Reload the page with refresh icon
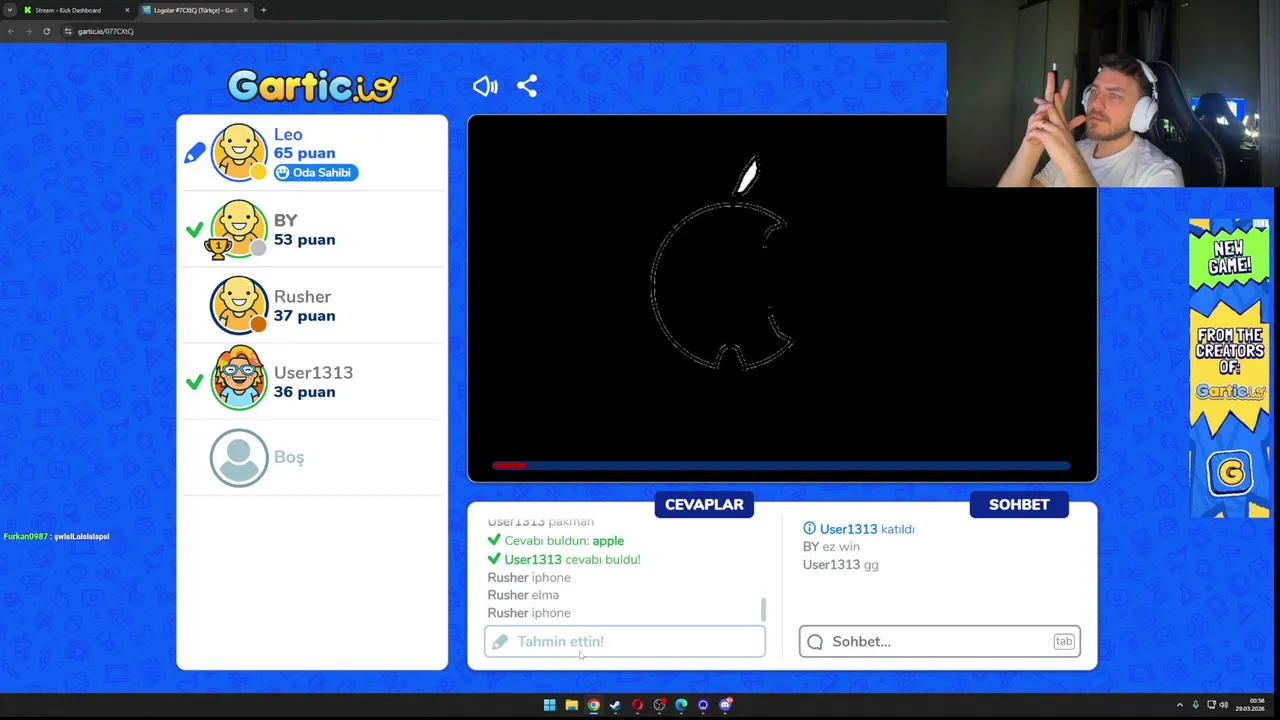This screenshot has height=720, width=1280. point(46,31)
